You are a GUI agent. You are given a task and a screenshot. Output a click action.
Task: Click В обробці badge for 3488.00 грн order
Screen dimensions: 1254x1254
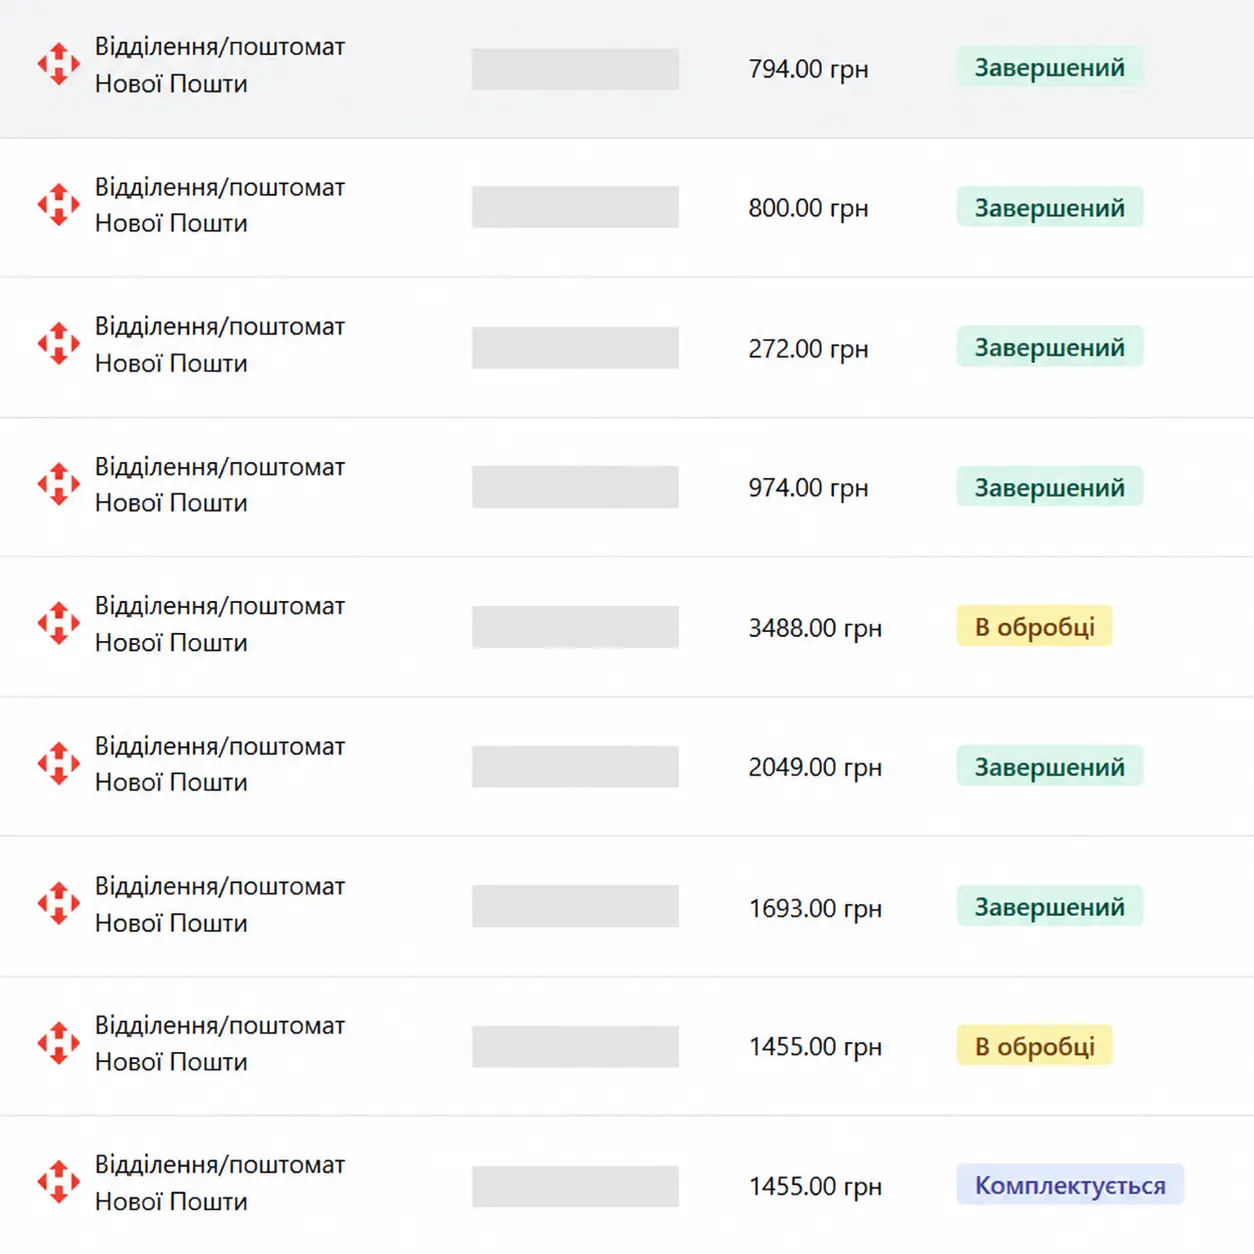(1035, 627)
